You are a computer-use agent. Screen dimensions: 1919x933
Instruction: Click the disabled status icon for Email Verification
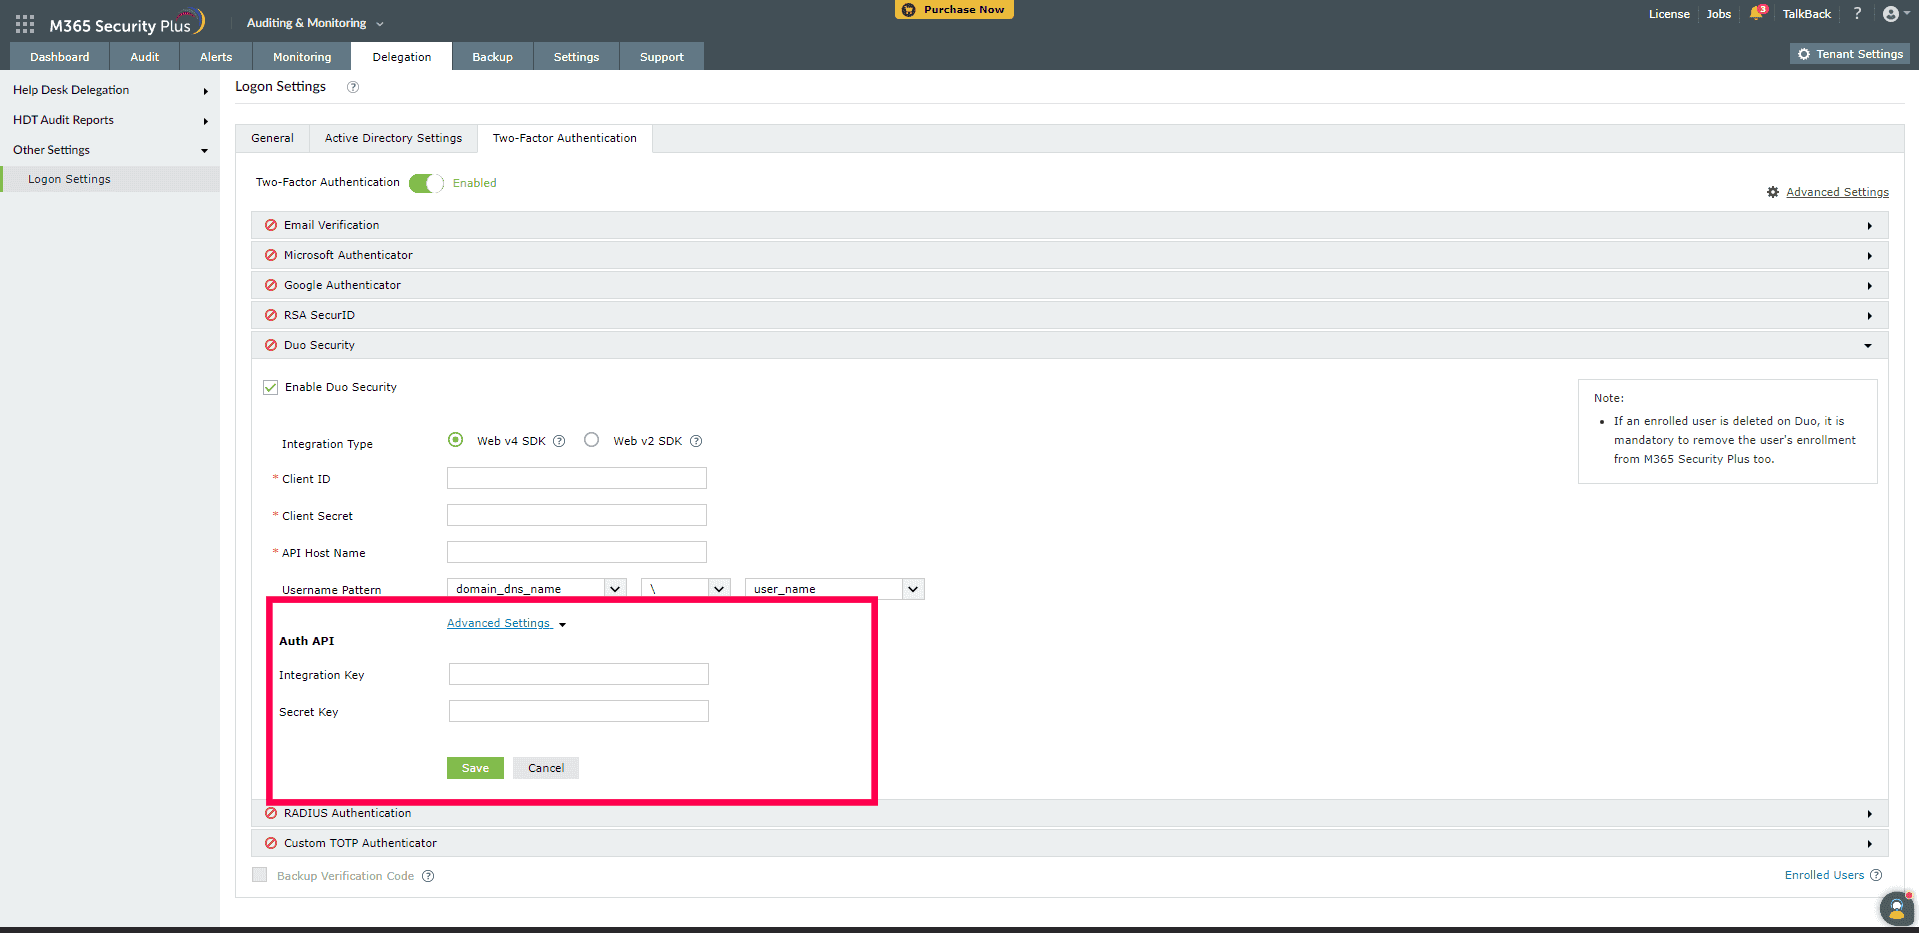coord(271,225)
